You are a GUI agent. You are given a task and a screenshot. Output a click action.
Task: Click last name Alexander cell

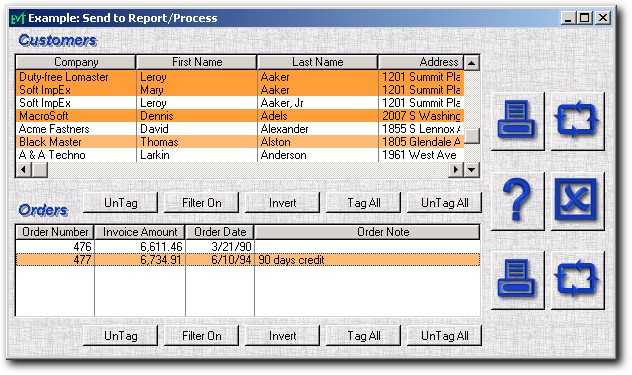318,129
